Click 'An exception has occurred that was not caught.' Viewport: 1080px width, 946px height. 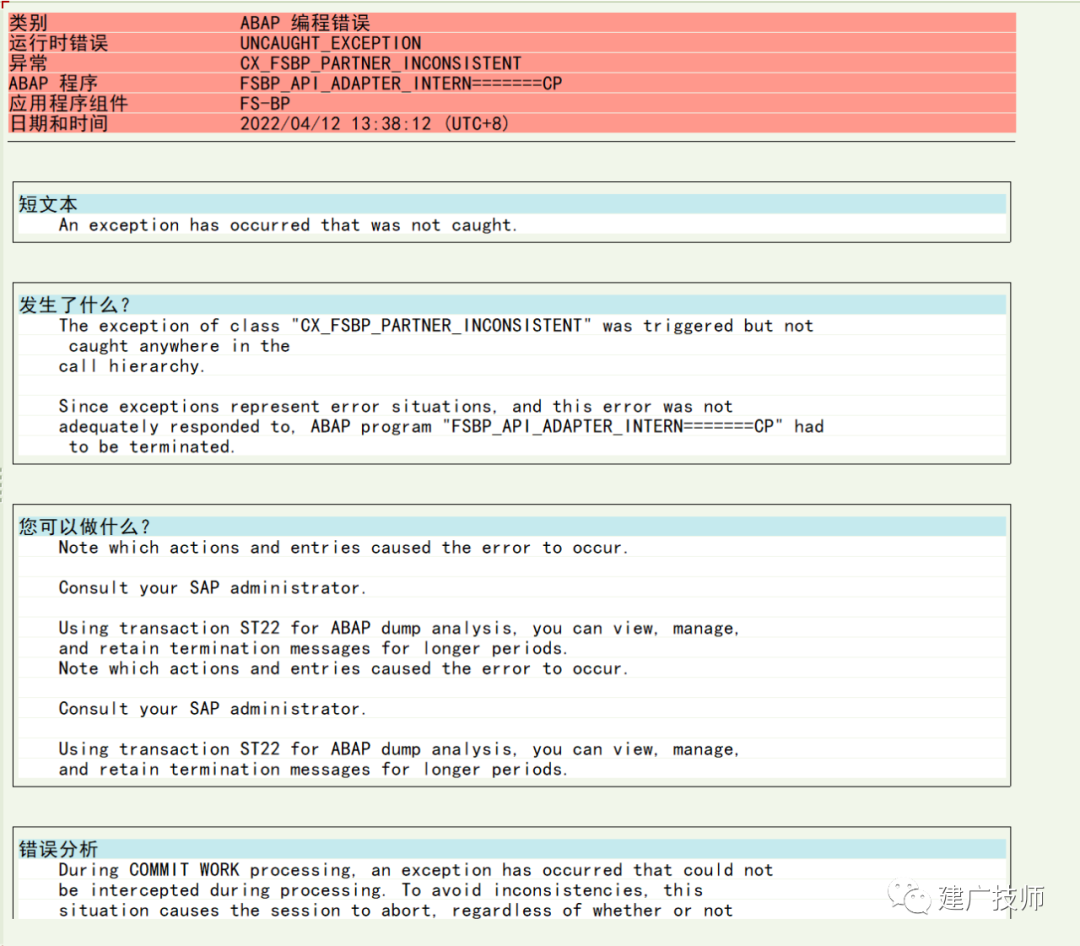click(288, 225)
